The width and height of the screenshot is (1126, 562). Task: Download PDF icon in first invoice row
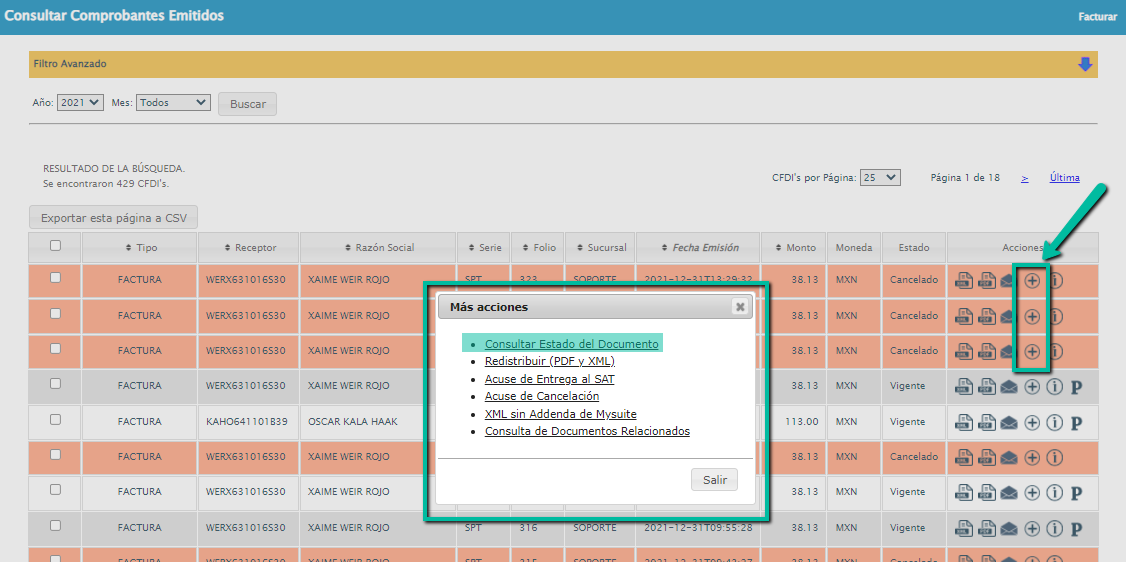[x=986, y=281]
